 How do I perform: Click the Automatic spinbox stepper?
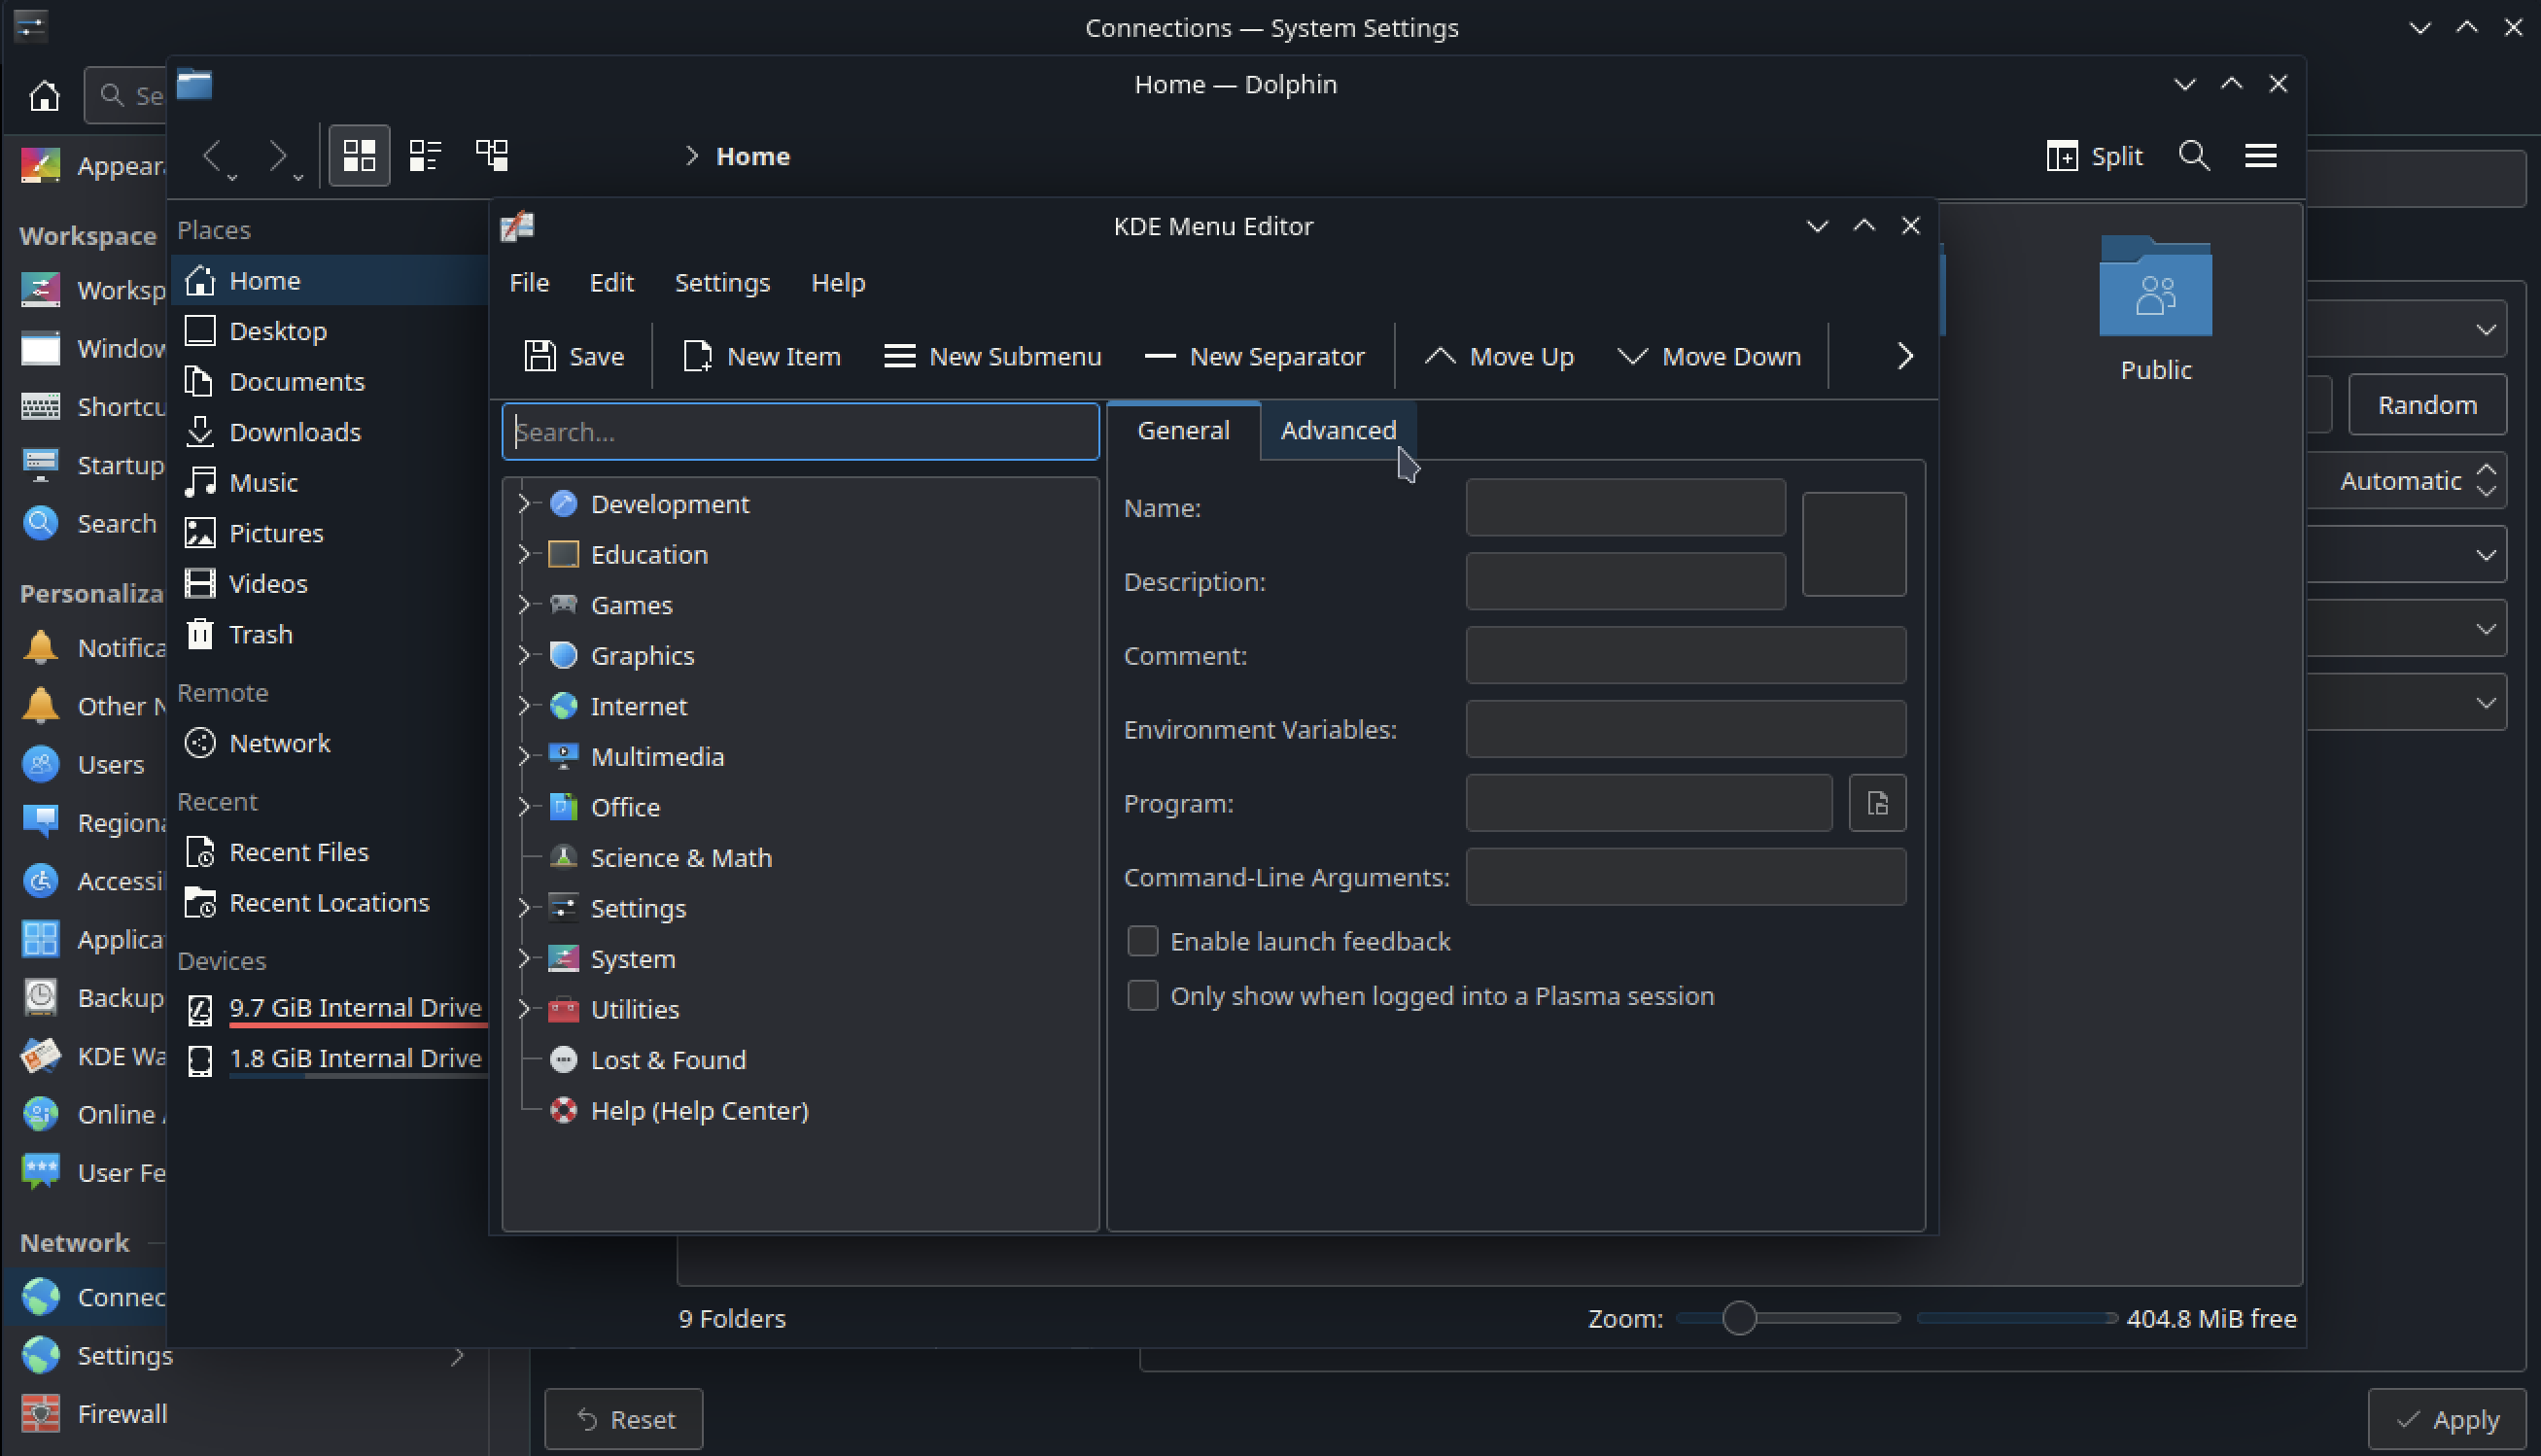click(x=2486, y=481)
